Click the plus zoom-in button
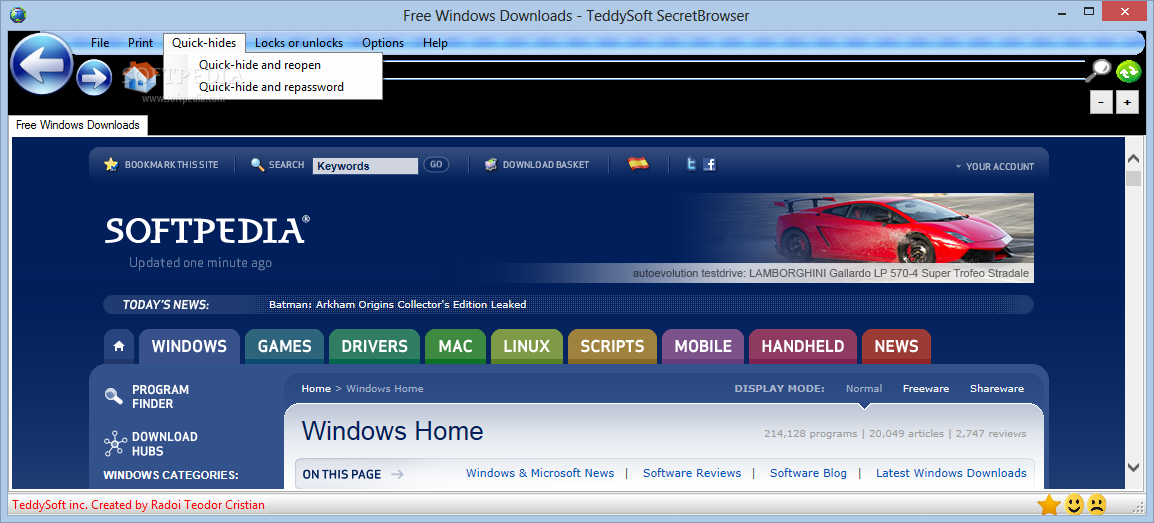Viewport: 1154px width, 523px height. [x=1127, y=103]
